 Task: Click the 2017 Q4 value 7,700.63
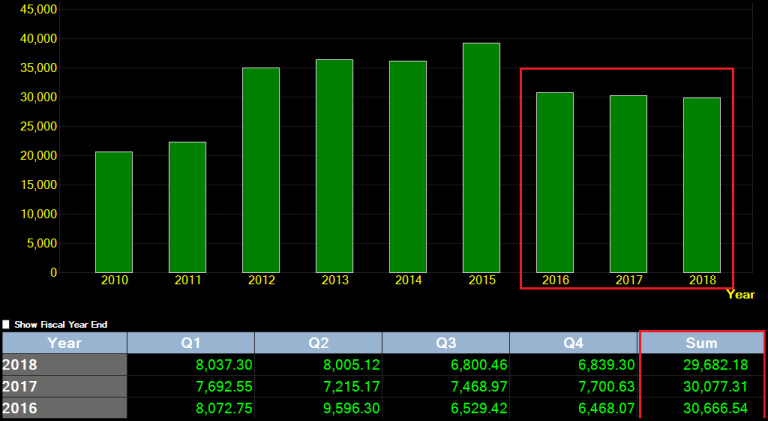(x=606, y=387)
